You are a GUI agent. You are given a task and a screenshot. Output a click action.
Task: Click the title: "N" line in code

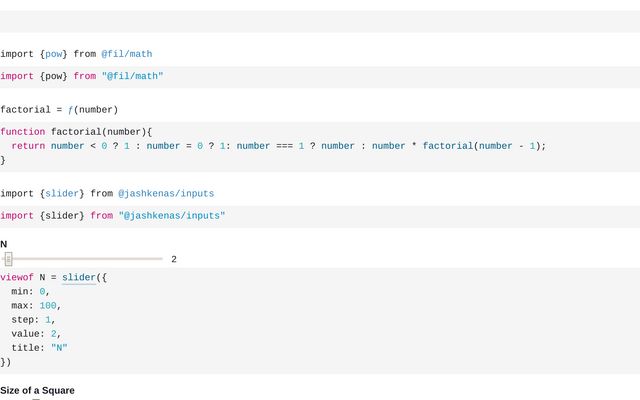click(x=40, y=348)
